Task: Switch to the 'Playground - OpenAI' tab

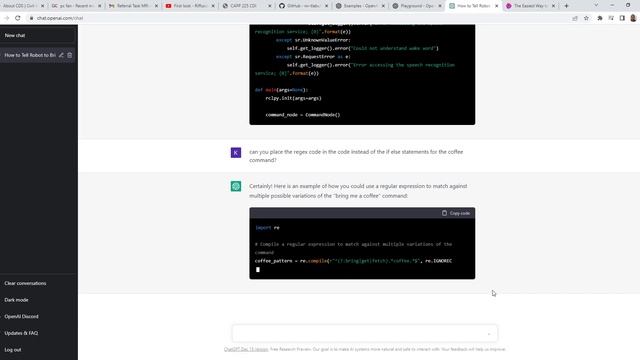Action: [x=416, y=6]
